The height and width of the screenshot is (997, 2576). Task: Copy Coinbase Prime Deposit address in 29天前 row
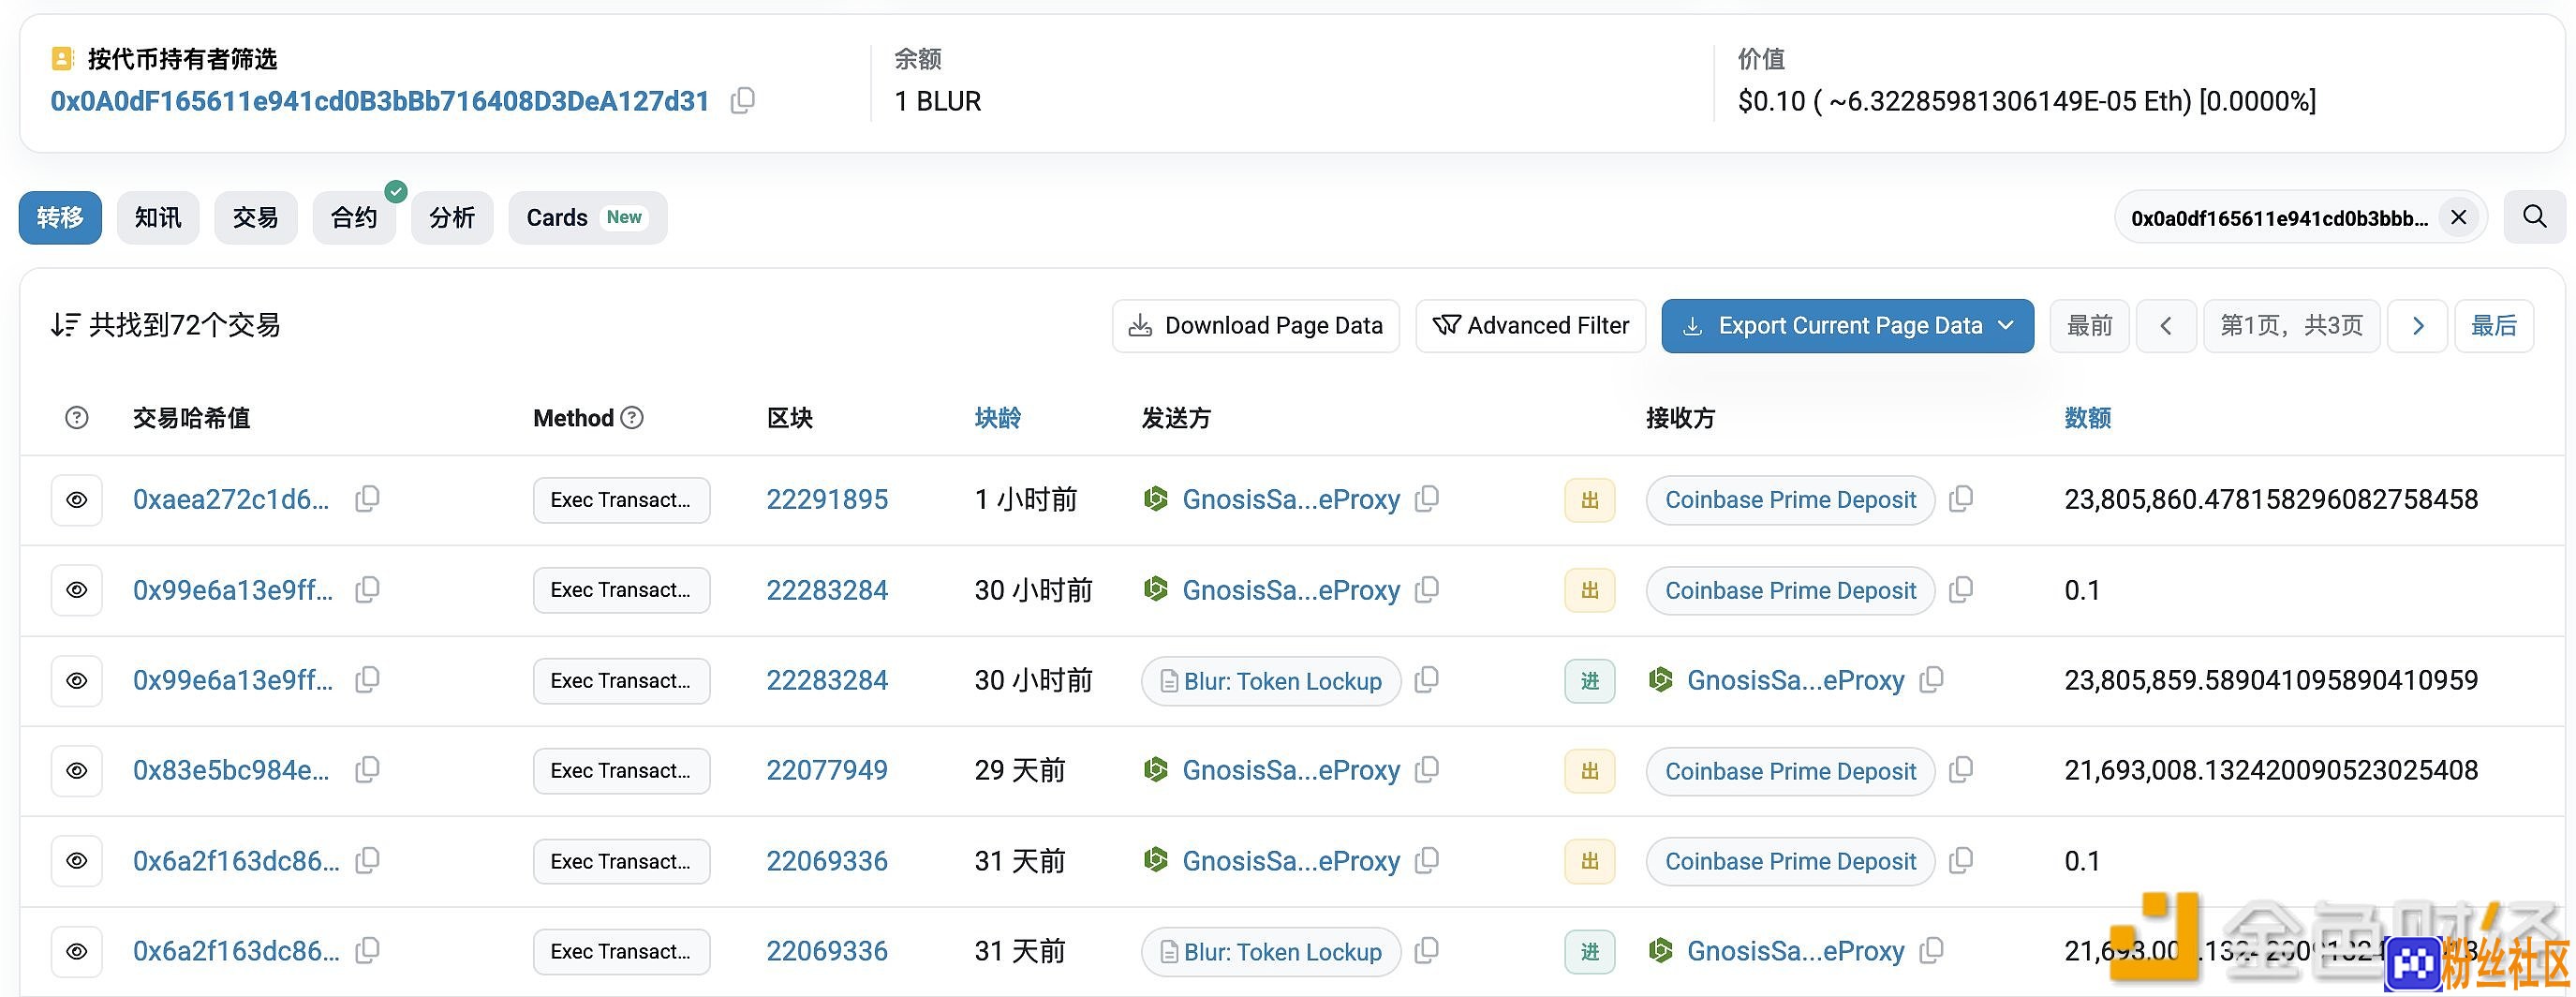(1961, 770)
